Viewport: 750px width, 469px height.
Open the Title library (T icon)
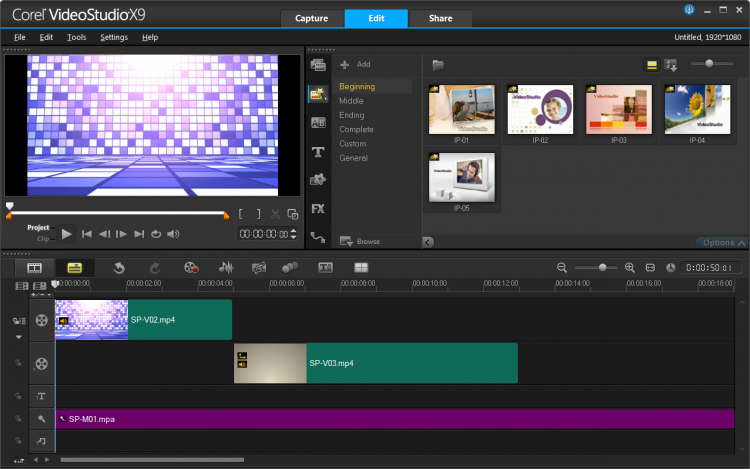tap(318, 151)
